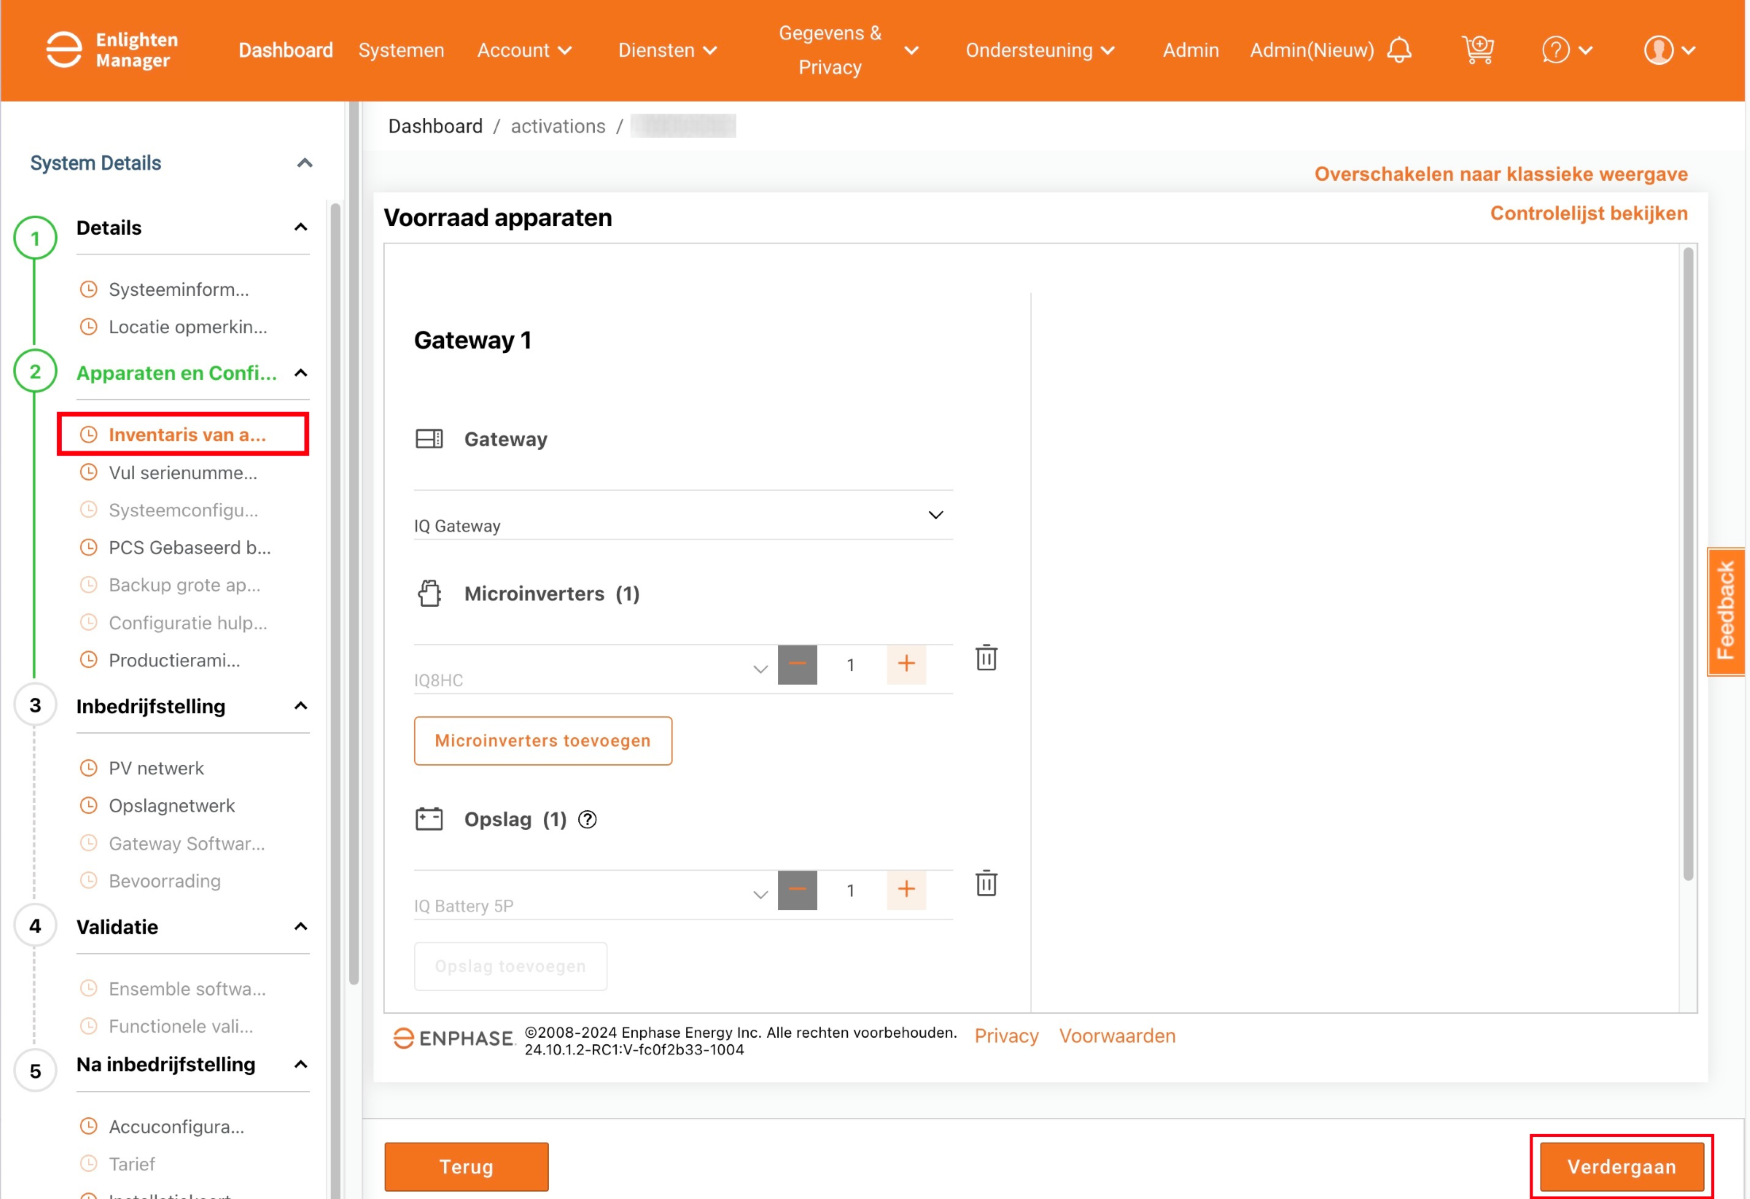
Task: Collapse the Inbedrijfstelling section
Action: [x=301, y=706]
